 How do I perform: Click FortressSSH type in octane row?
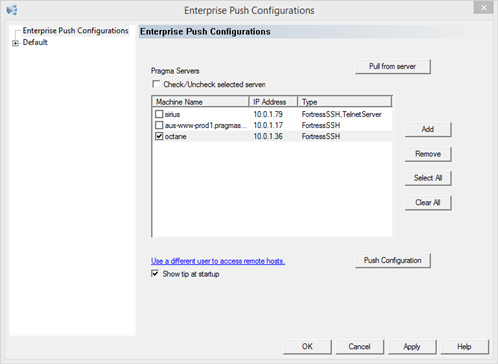[x=321, y=136]
